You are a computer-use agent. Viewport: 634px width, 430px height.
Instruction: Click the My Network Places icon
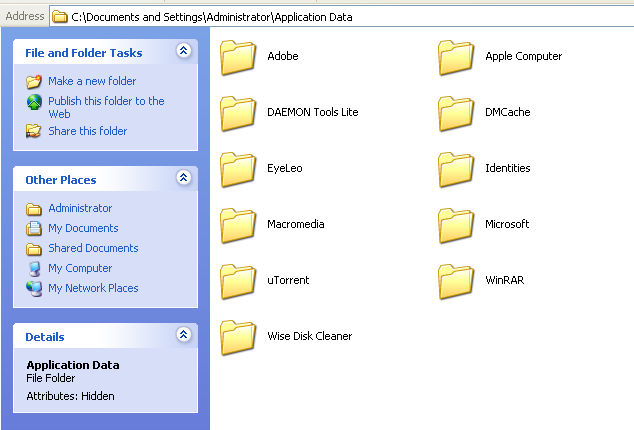(x=34, y=288)
